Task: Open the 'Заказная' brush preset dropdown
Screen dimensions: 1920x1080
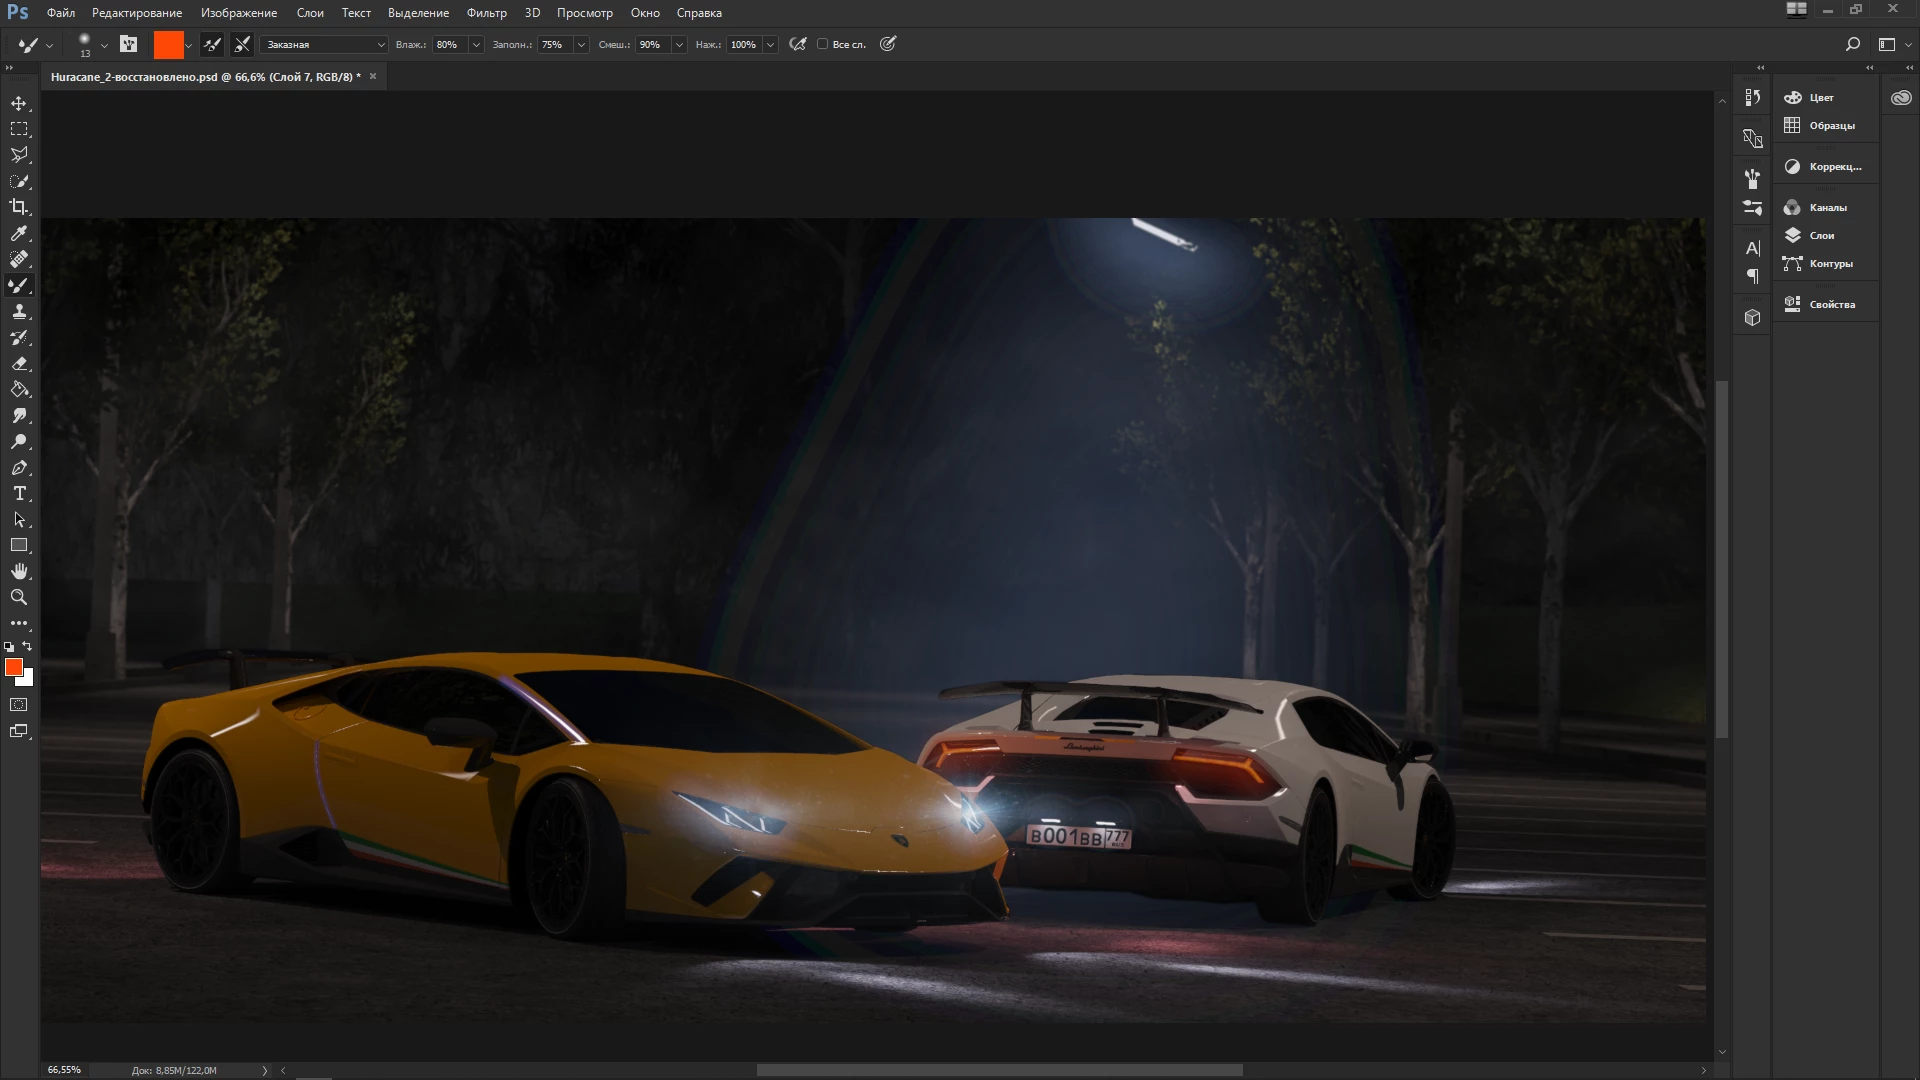Action: coord(324,44)
